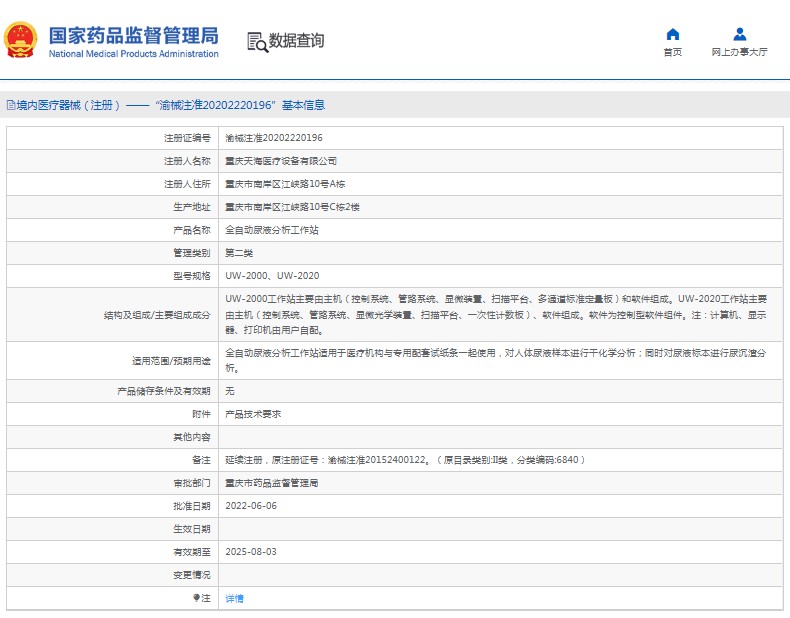The height and width of the screenshot is (618, 790).
Task: Go to 首页 home link
Action: coord(673,52)
